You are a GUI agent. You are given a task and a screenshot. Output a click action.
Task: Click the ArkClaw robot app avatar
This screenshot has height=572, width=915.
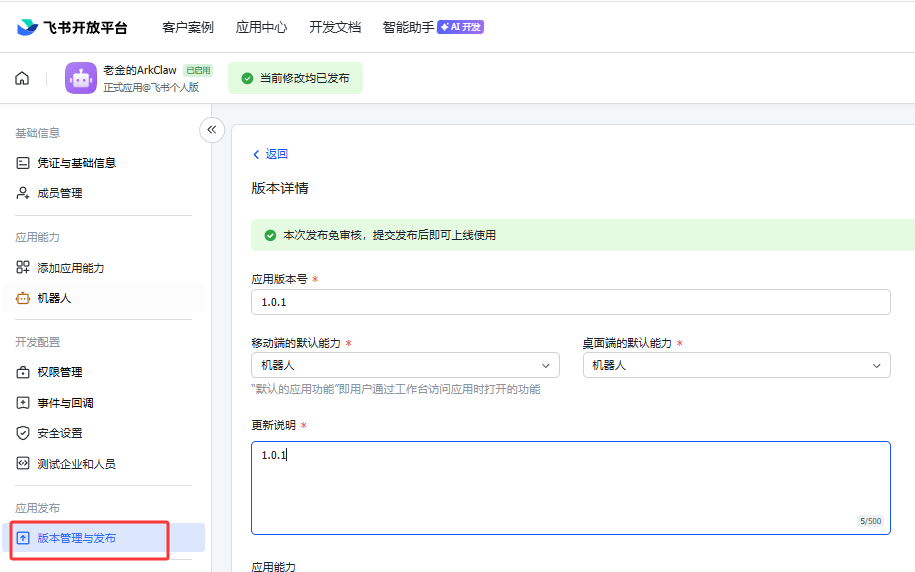click(x=81, y=78)
